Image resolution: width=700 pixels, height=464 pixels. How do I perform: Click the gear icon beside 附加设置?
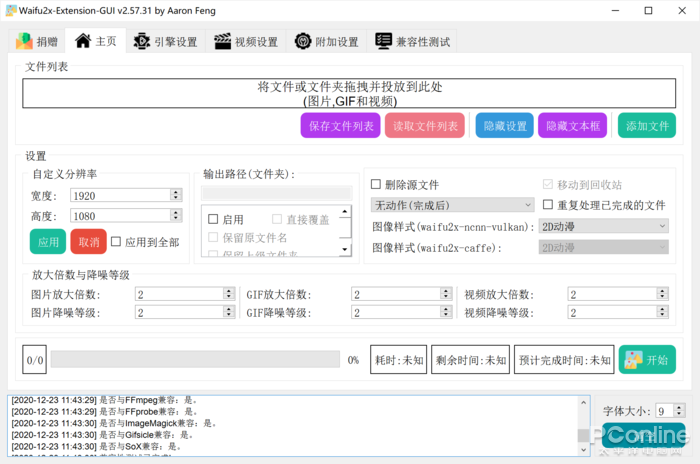click(x=303, y=41)
